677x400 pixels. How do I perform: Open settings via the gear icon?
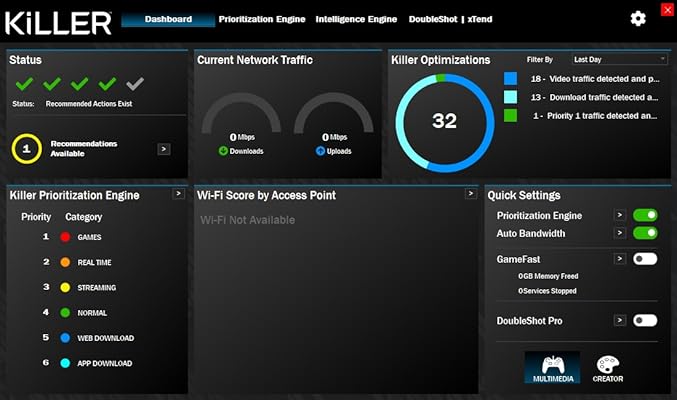[638, 19]
